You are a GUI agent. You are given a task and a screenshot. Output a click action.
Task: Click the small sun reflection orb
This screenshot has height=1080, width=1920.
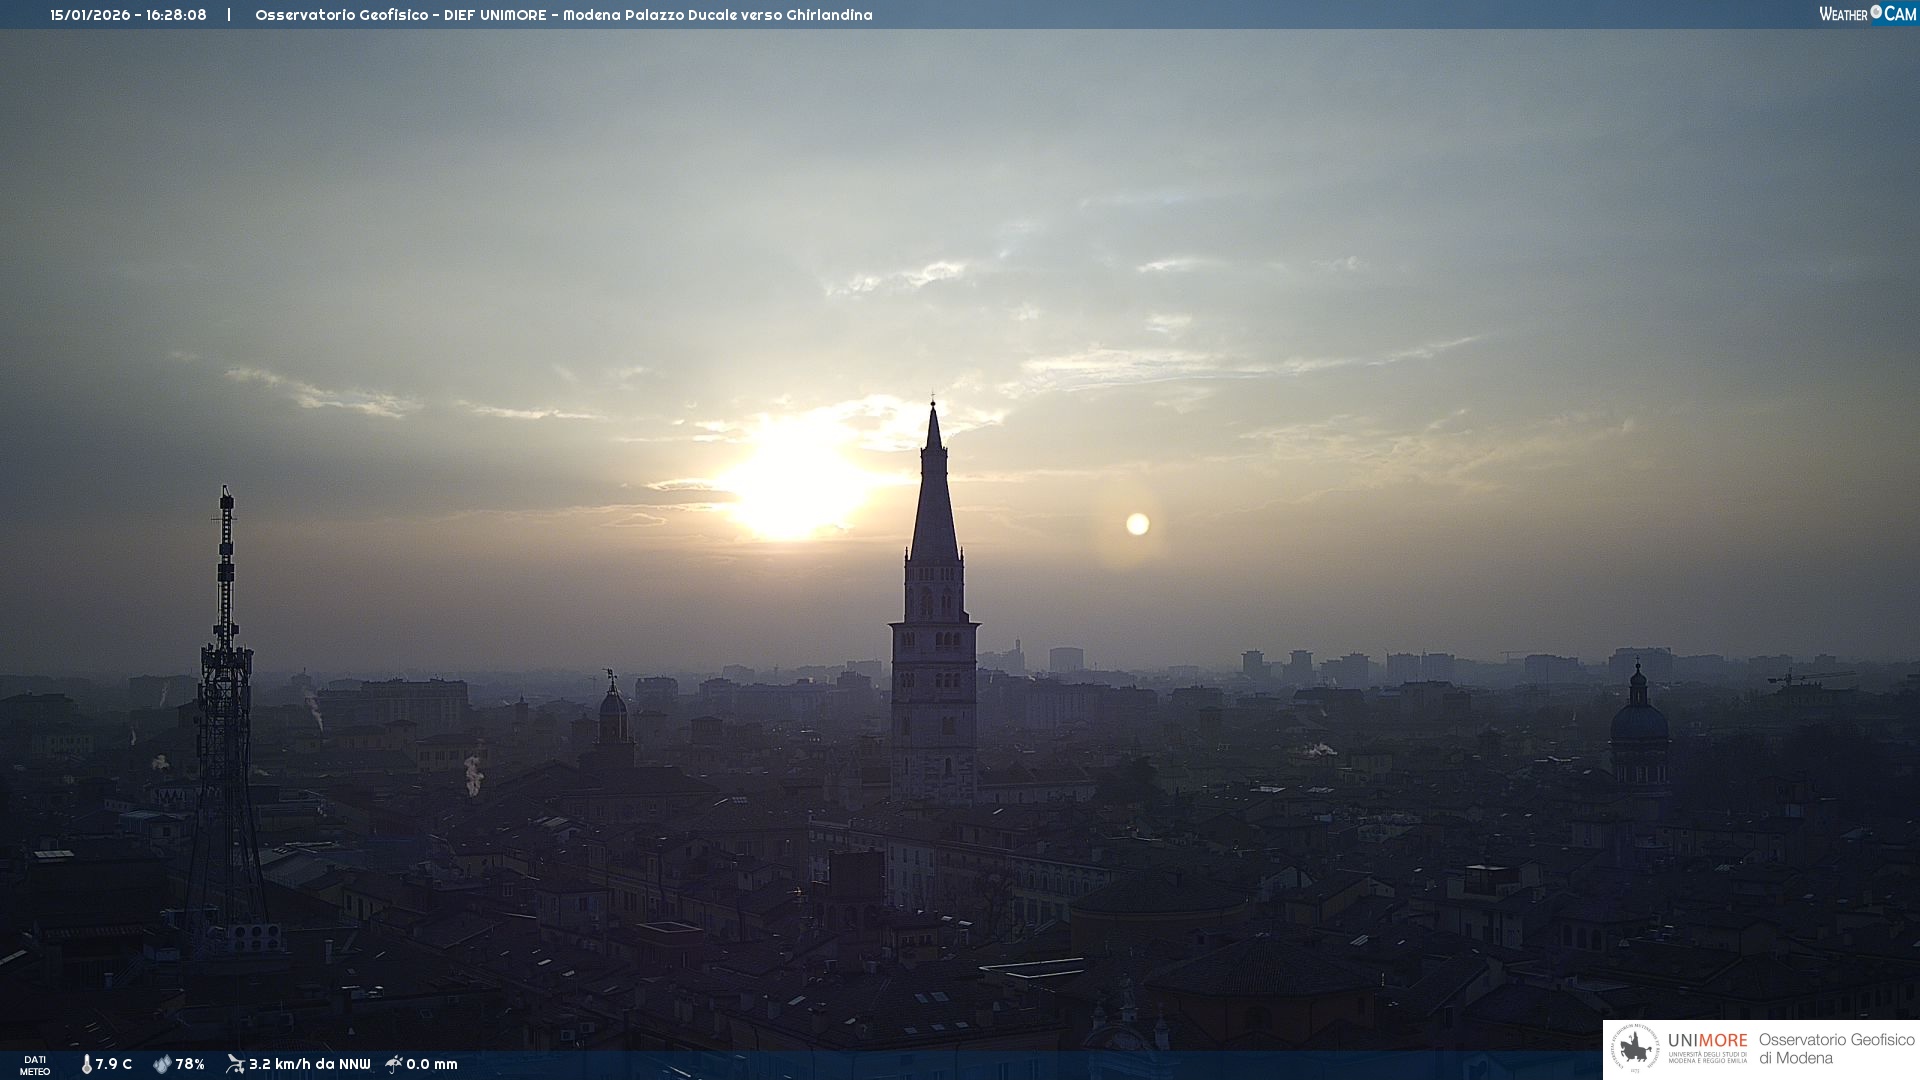(x=1137, y=524)
